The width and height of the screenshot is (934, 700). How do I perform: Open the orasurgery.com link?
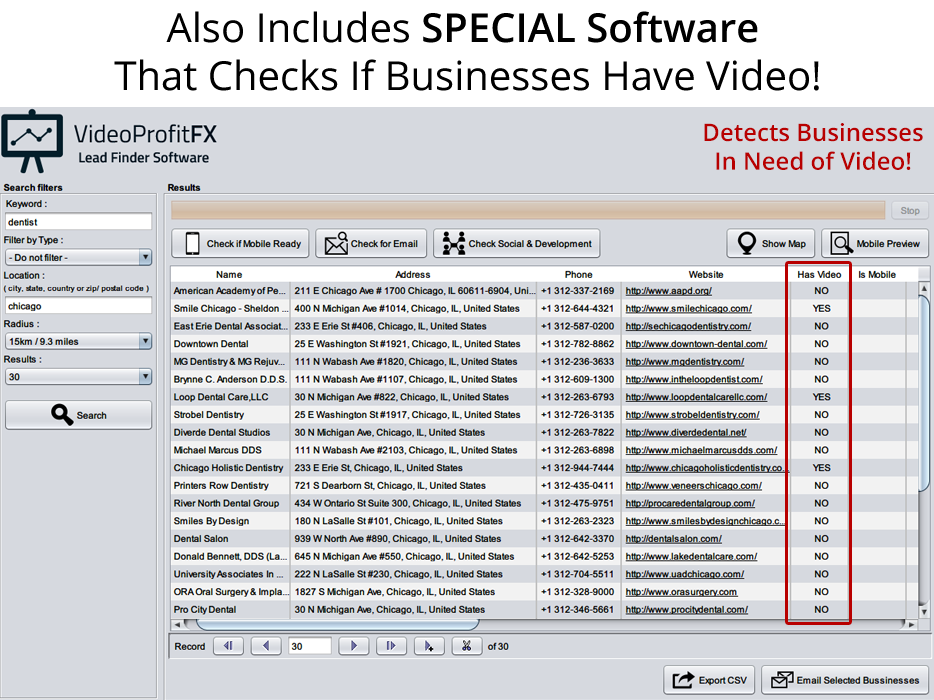pyautogui.click(x=681, y=592)
